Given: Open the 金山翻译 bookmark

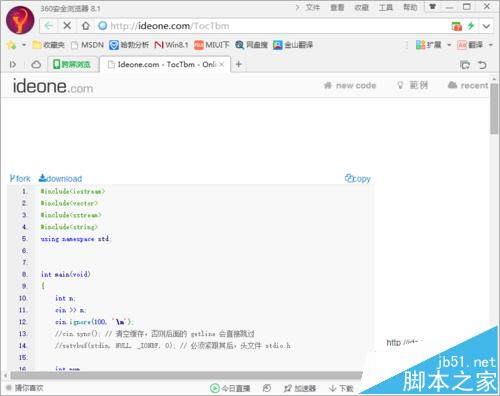Looking at the screenshot, I should [293, 45].
